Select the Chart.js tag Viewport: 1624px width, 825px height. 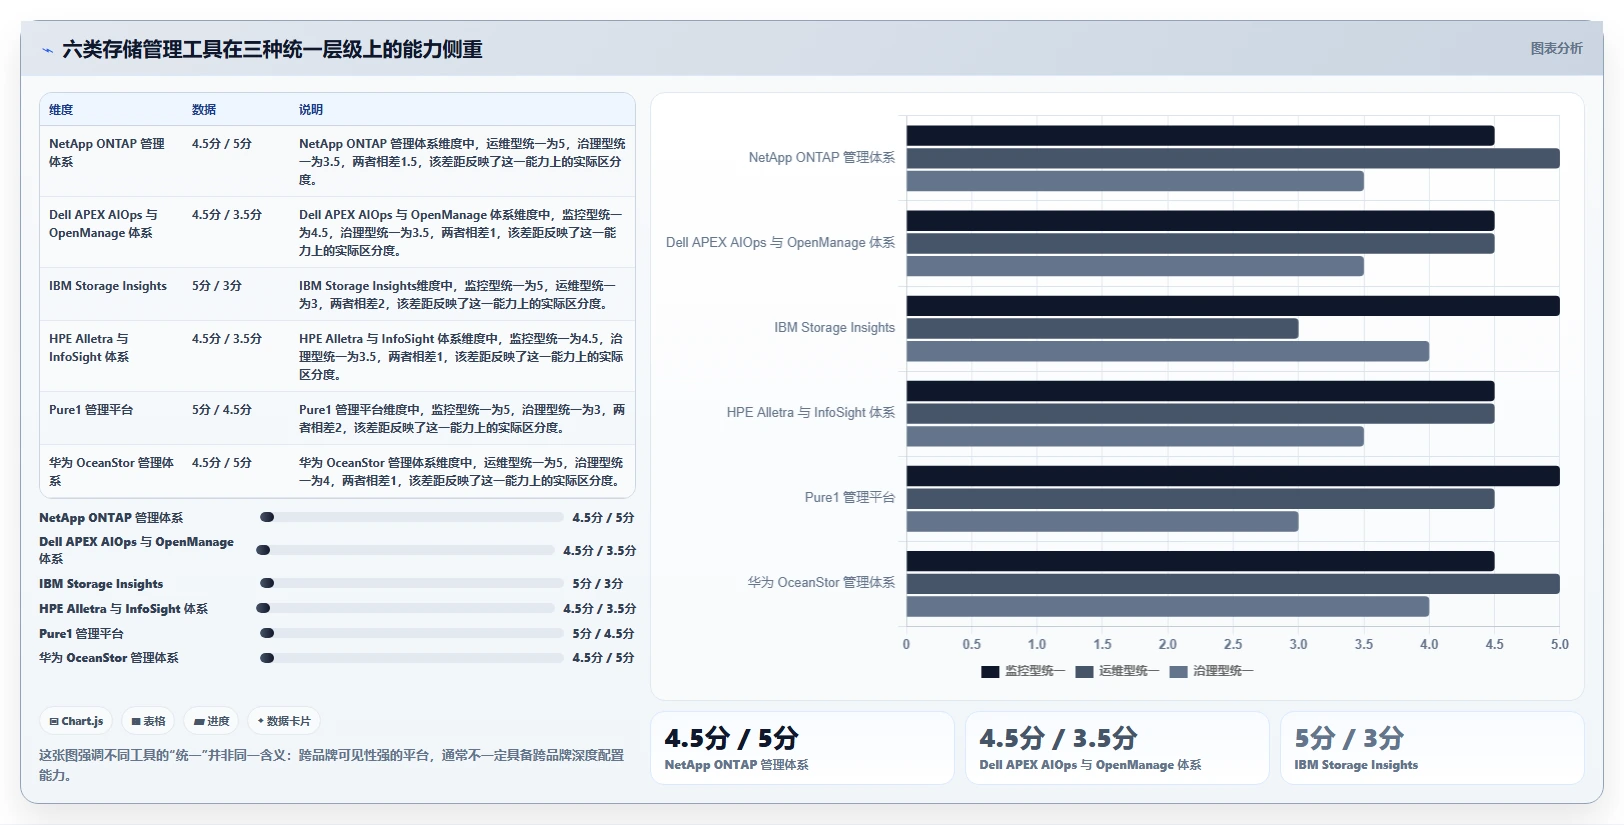77,721
